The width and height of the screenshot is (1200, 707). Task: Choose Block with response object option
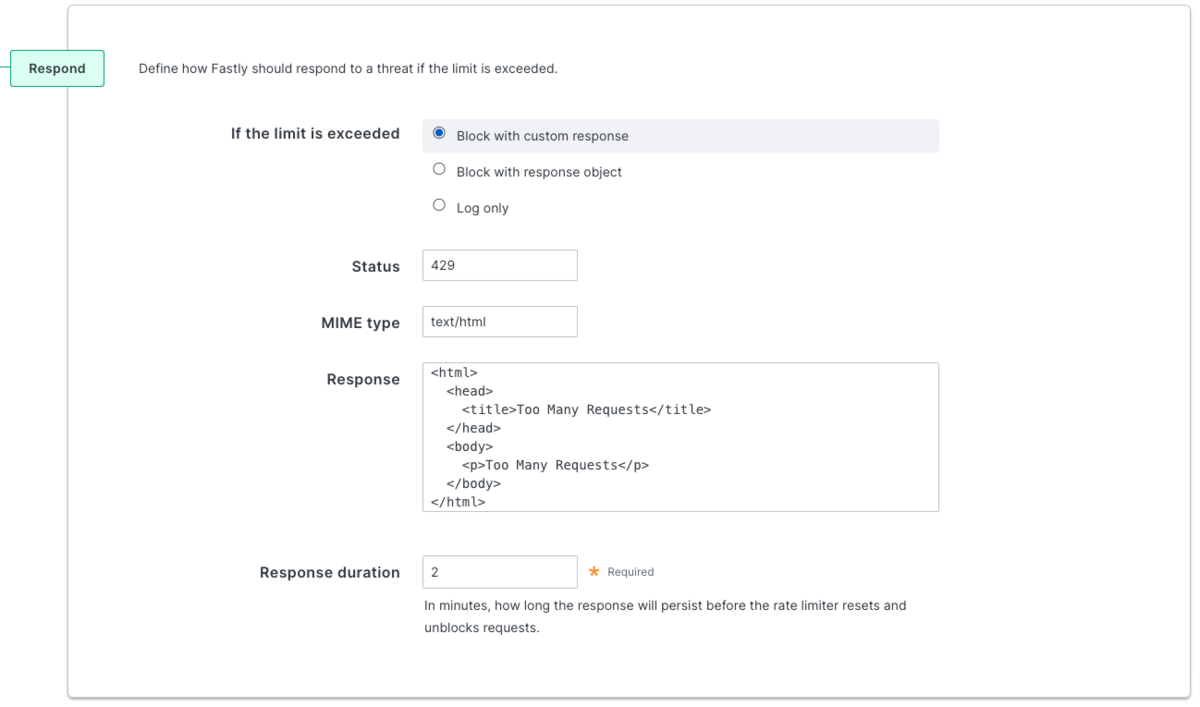click(439, 169)
